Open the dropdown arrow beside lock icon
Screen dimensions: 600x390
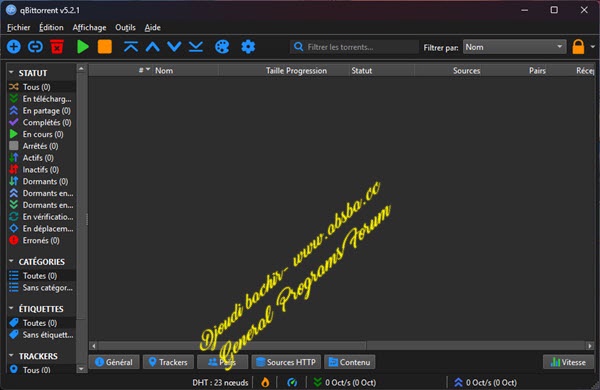tap(593, 47)
